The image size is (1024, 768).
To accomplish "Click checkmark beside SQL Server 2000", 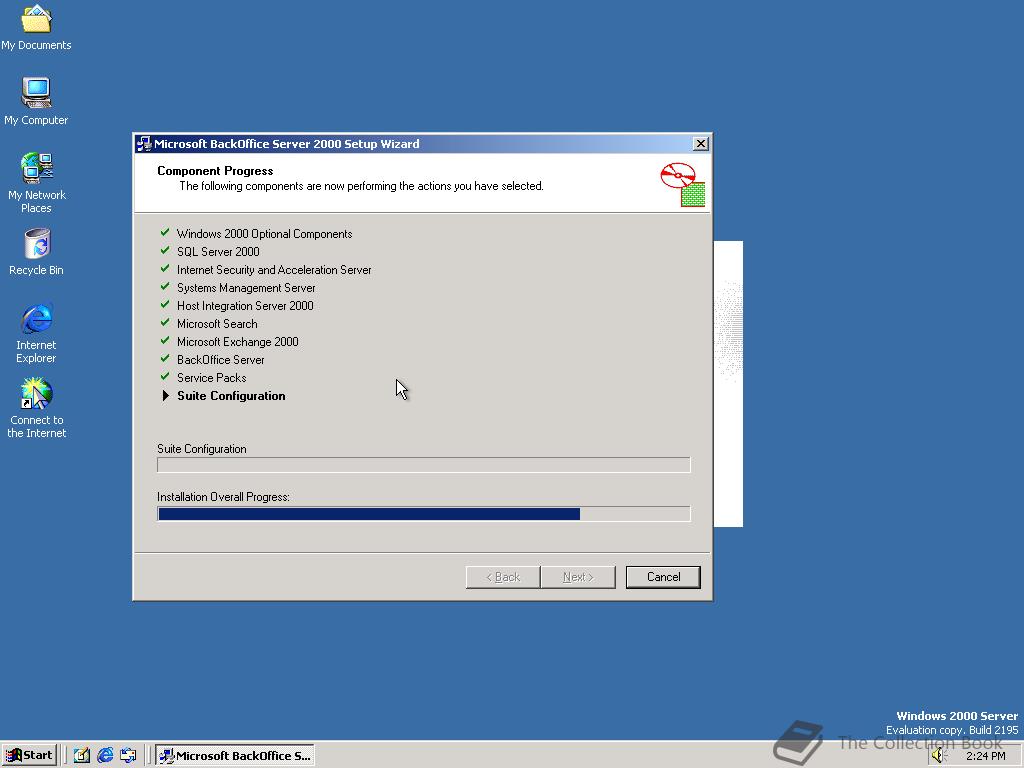I will (x=165, y=251).
